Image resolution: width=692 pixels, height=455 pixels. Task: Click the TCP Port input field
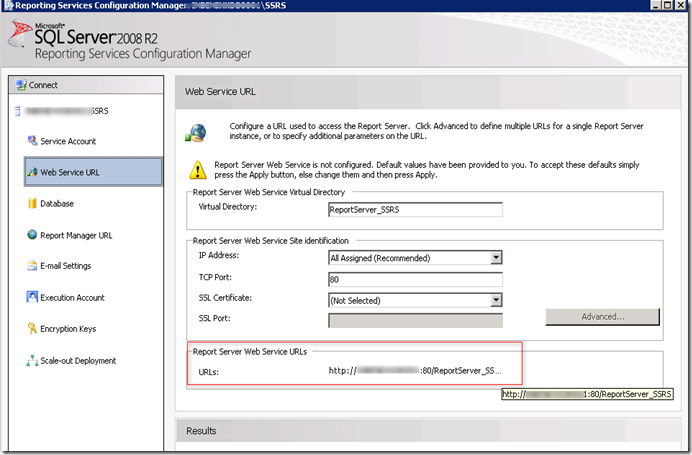click(x=415, y=279)
